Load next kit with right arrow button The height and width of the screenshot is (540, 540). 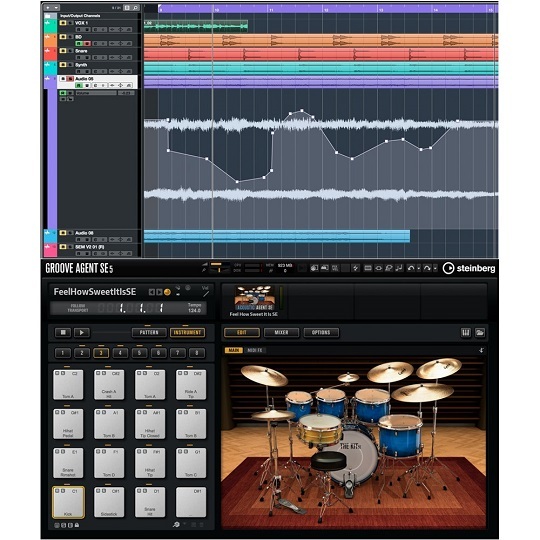pyautogui.click(x=159, y=292)
